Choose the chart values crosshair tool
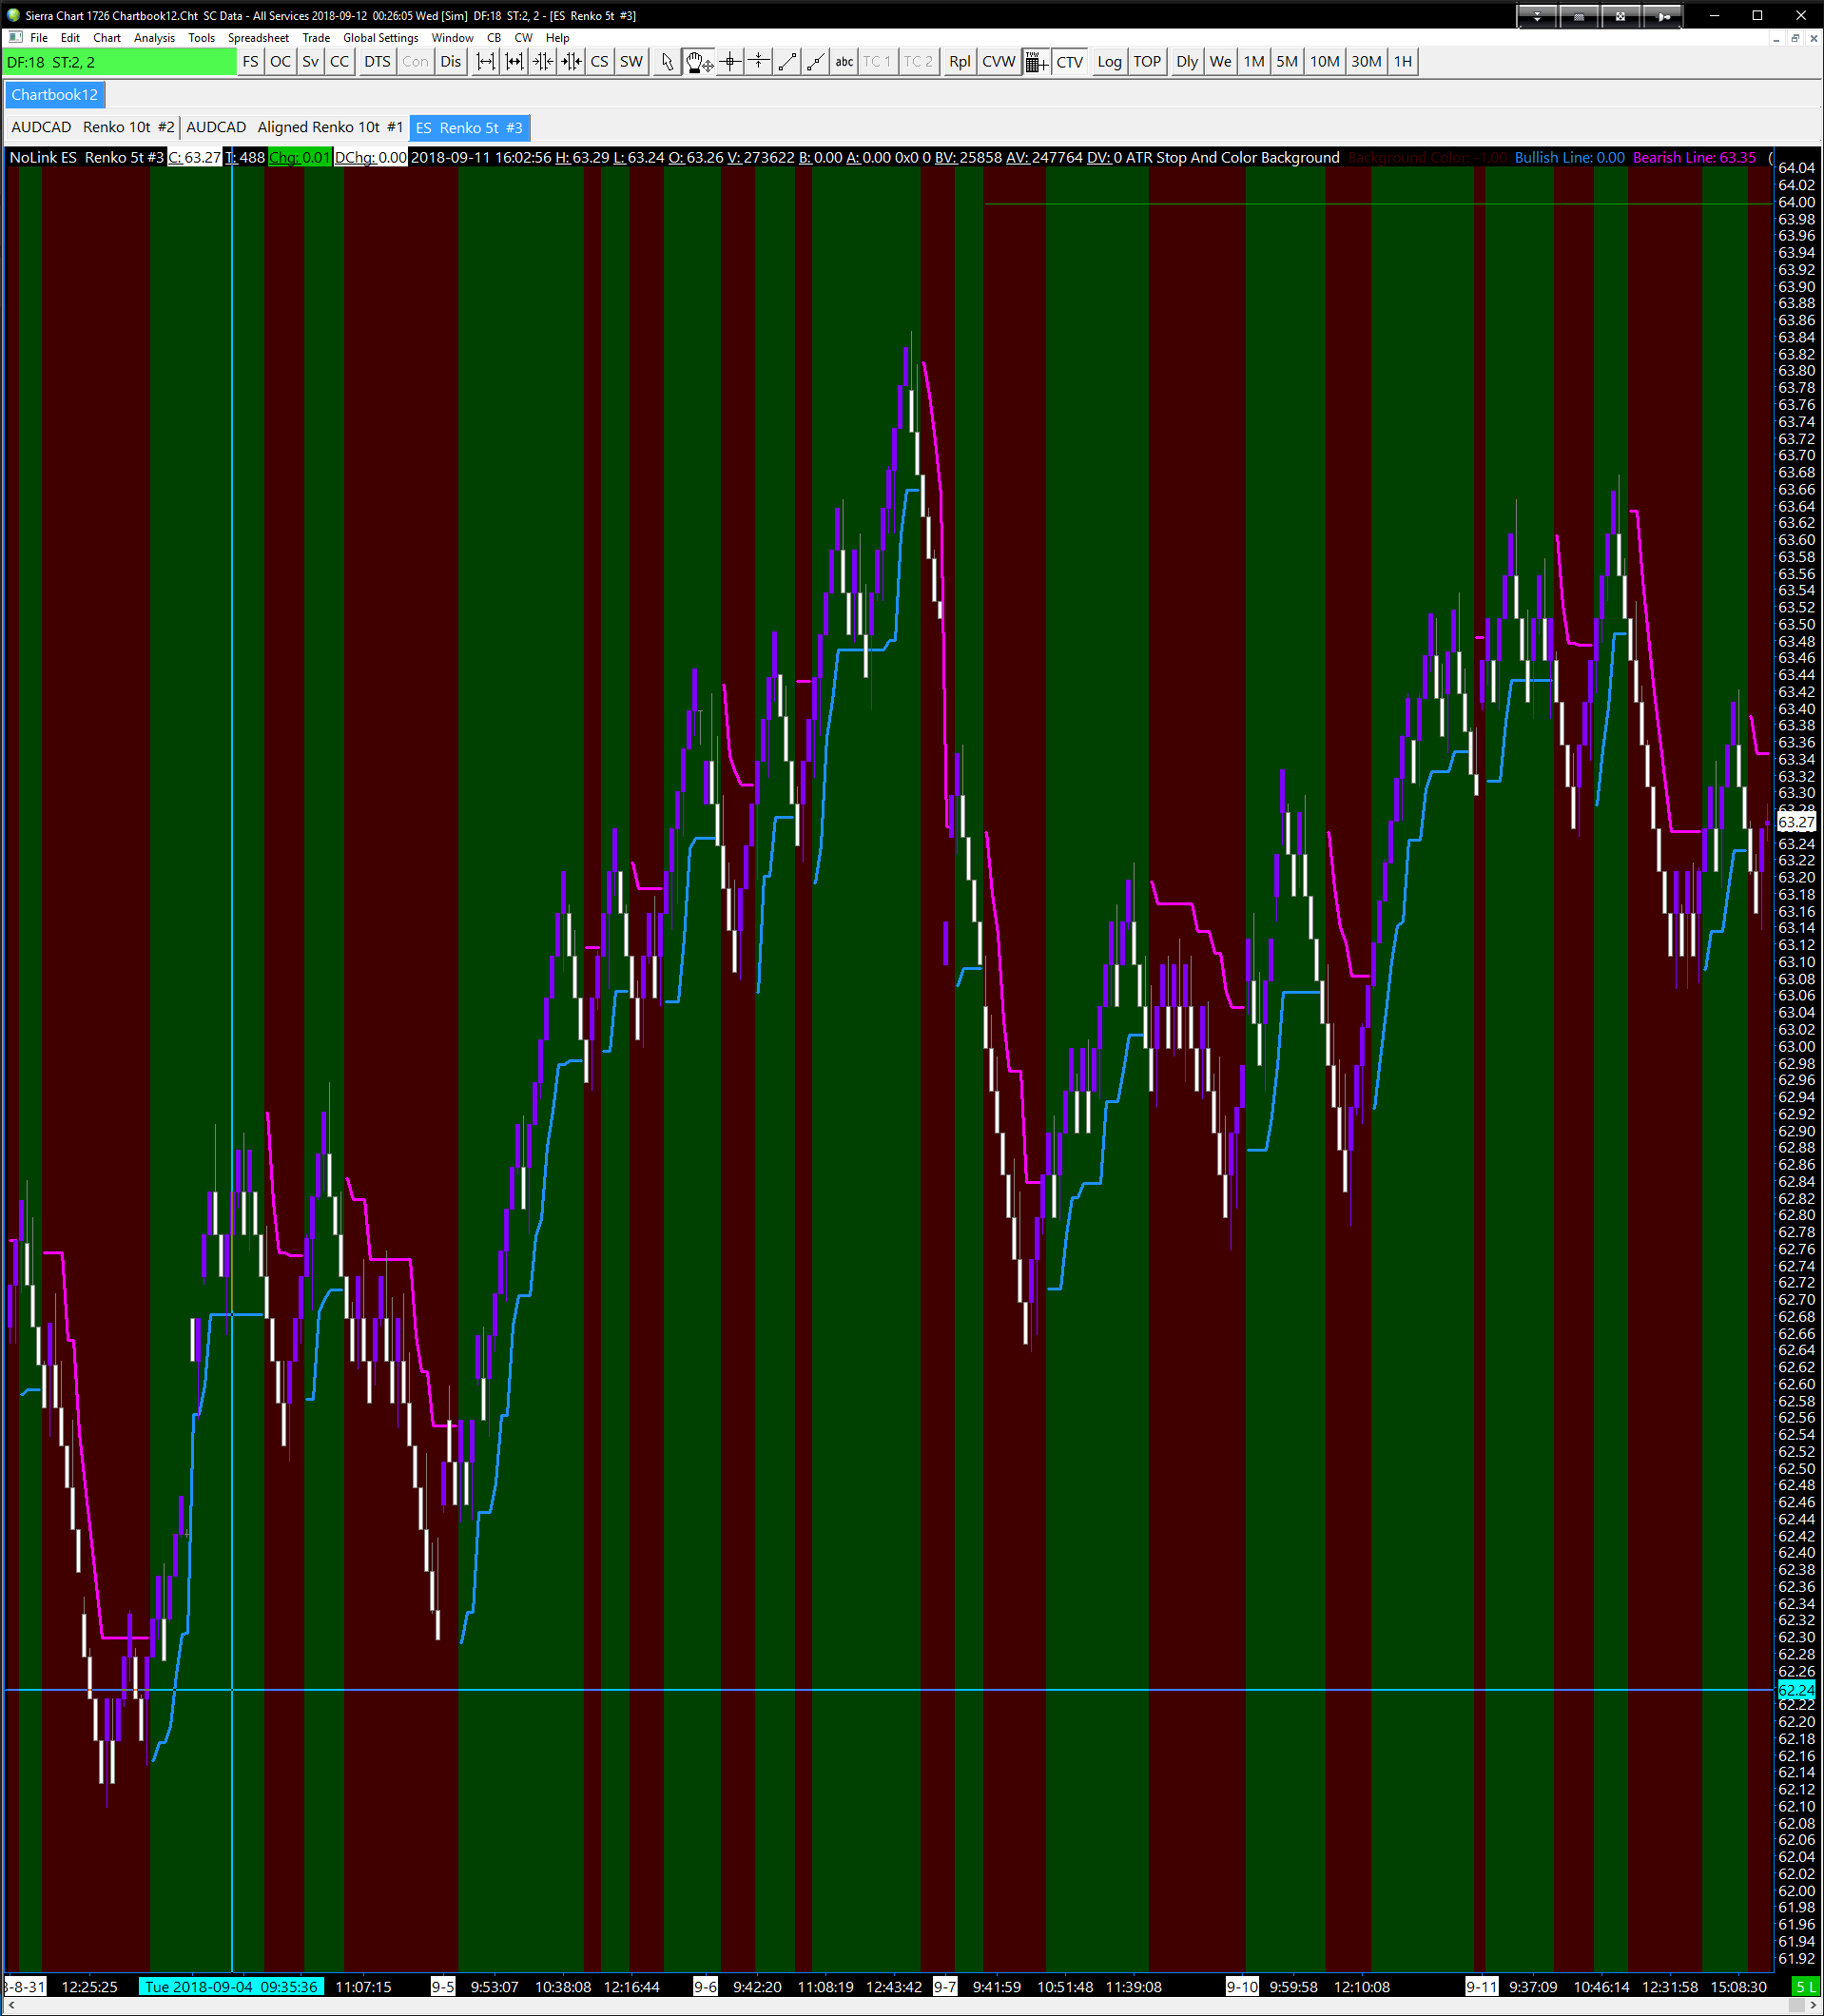Screen dimensions: 1824x2016 730,62
